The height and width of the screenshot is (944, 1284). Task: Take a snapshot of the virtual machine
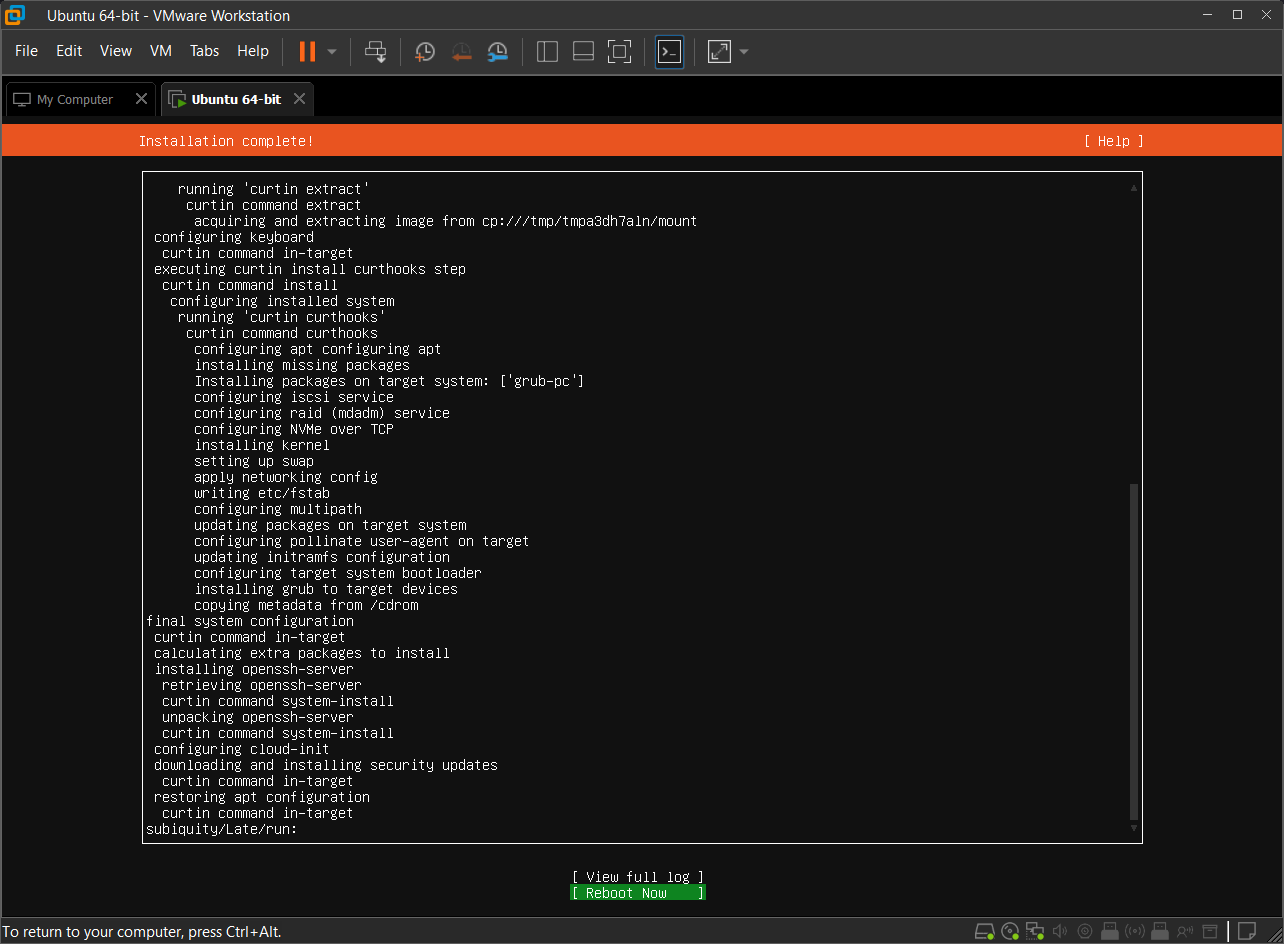tap(425, 52)
